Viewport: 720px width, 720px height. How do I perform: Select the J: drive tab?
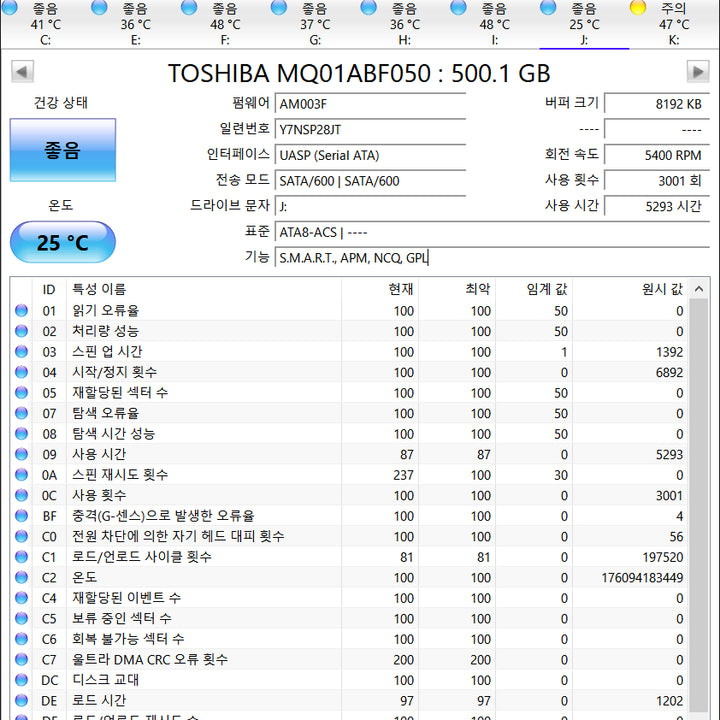tap(584, 24)
